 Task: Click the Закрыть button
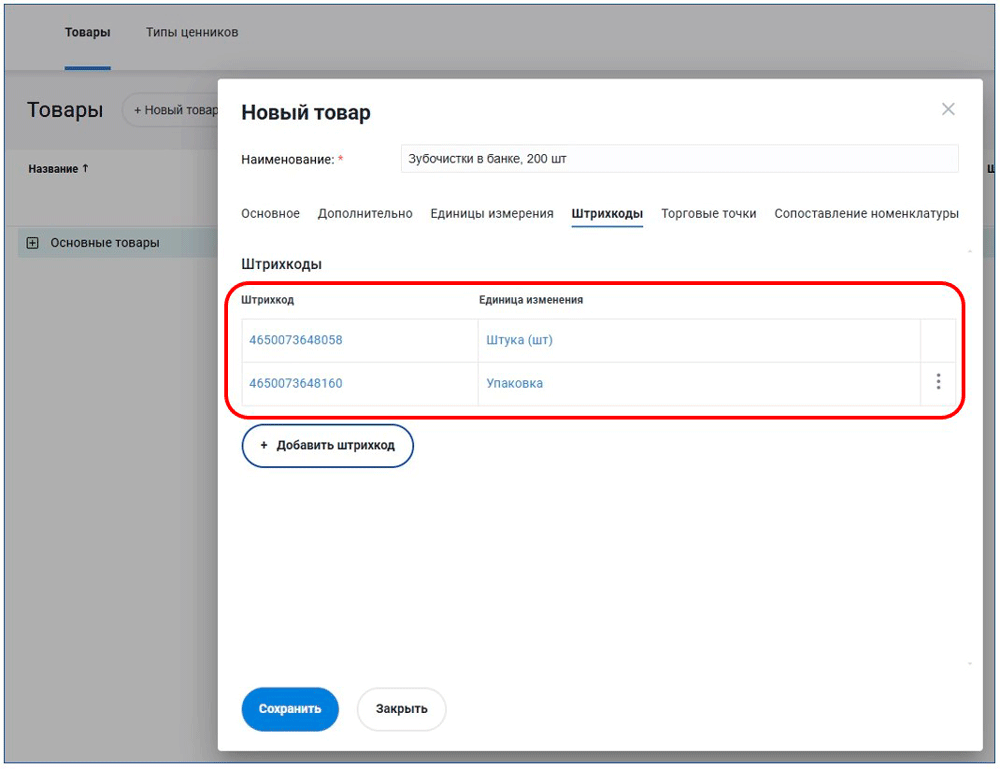(401, 709)
